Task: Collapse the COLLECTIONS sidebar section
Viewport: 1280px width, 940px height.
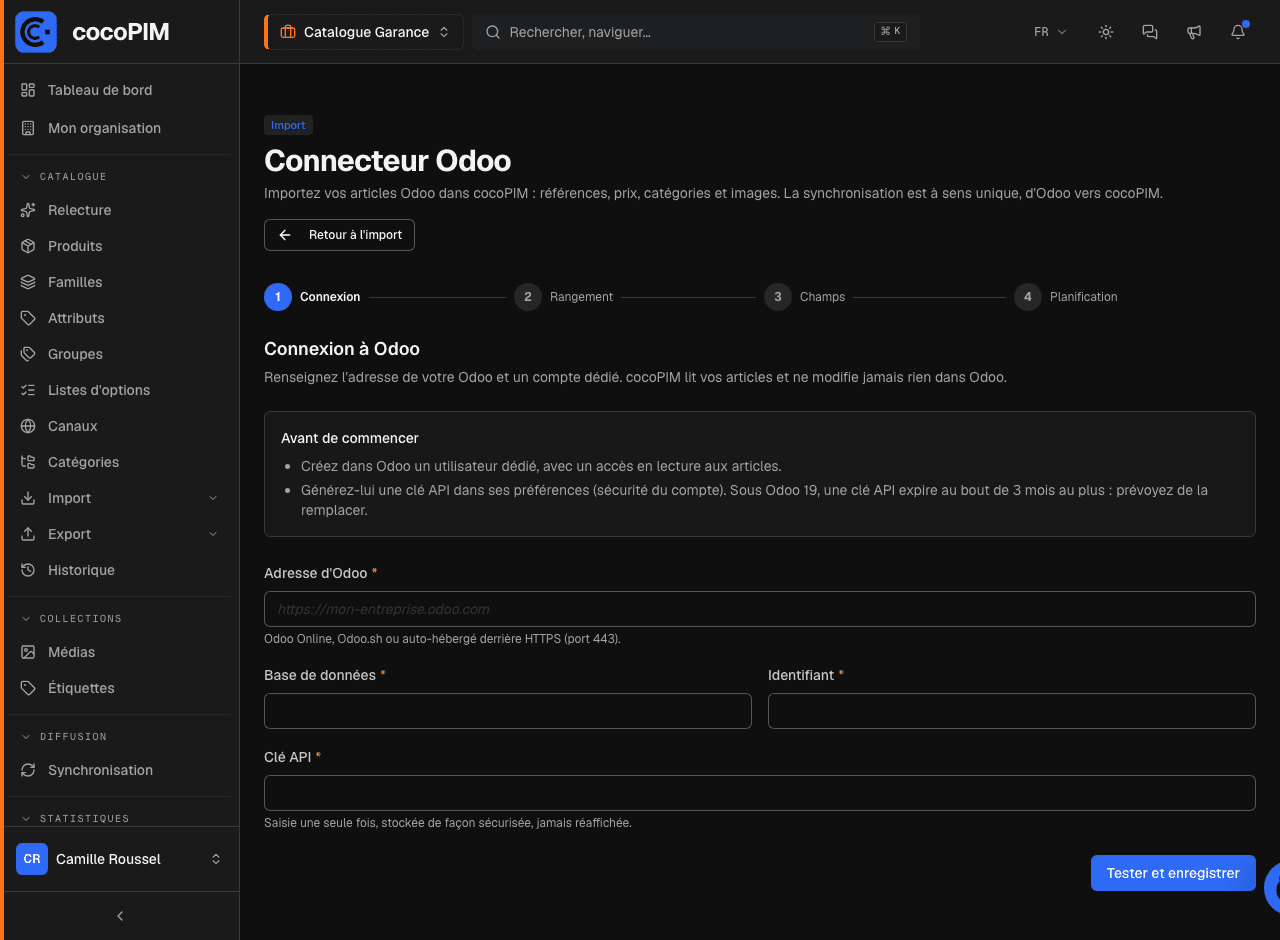Action: 71,619
